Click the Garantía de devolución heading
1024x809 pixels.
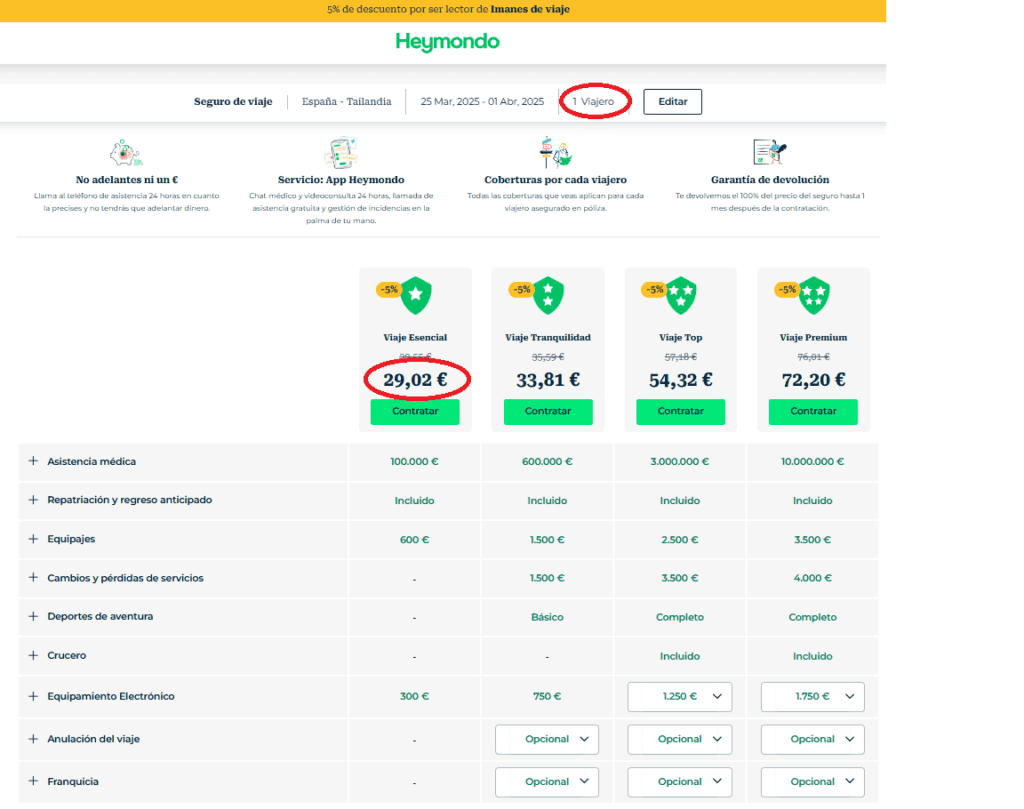pyautogui.click(x=770, y=180)
